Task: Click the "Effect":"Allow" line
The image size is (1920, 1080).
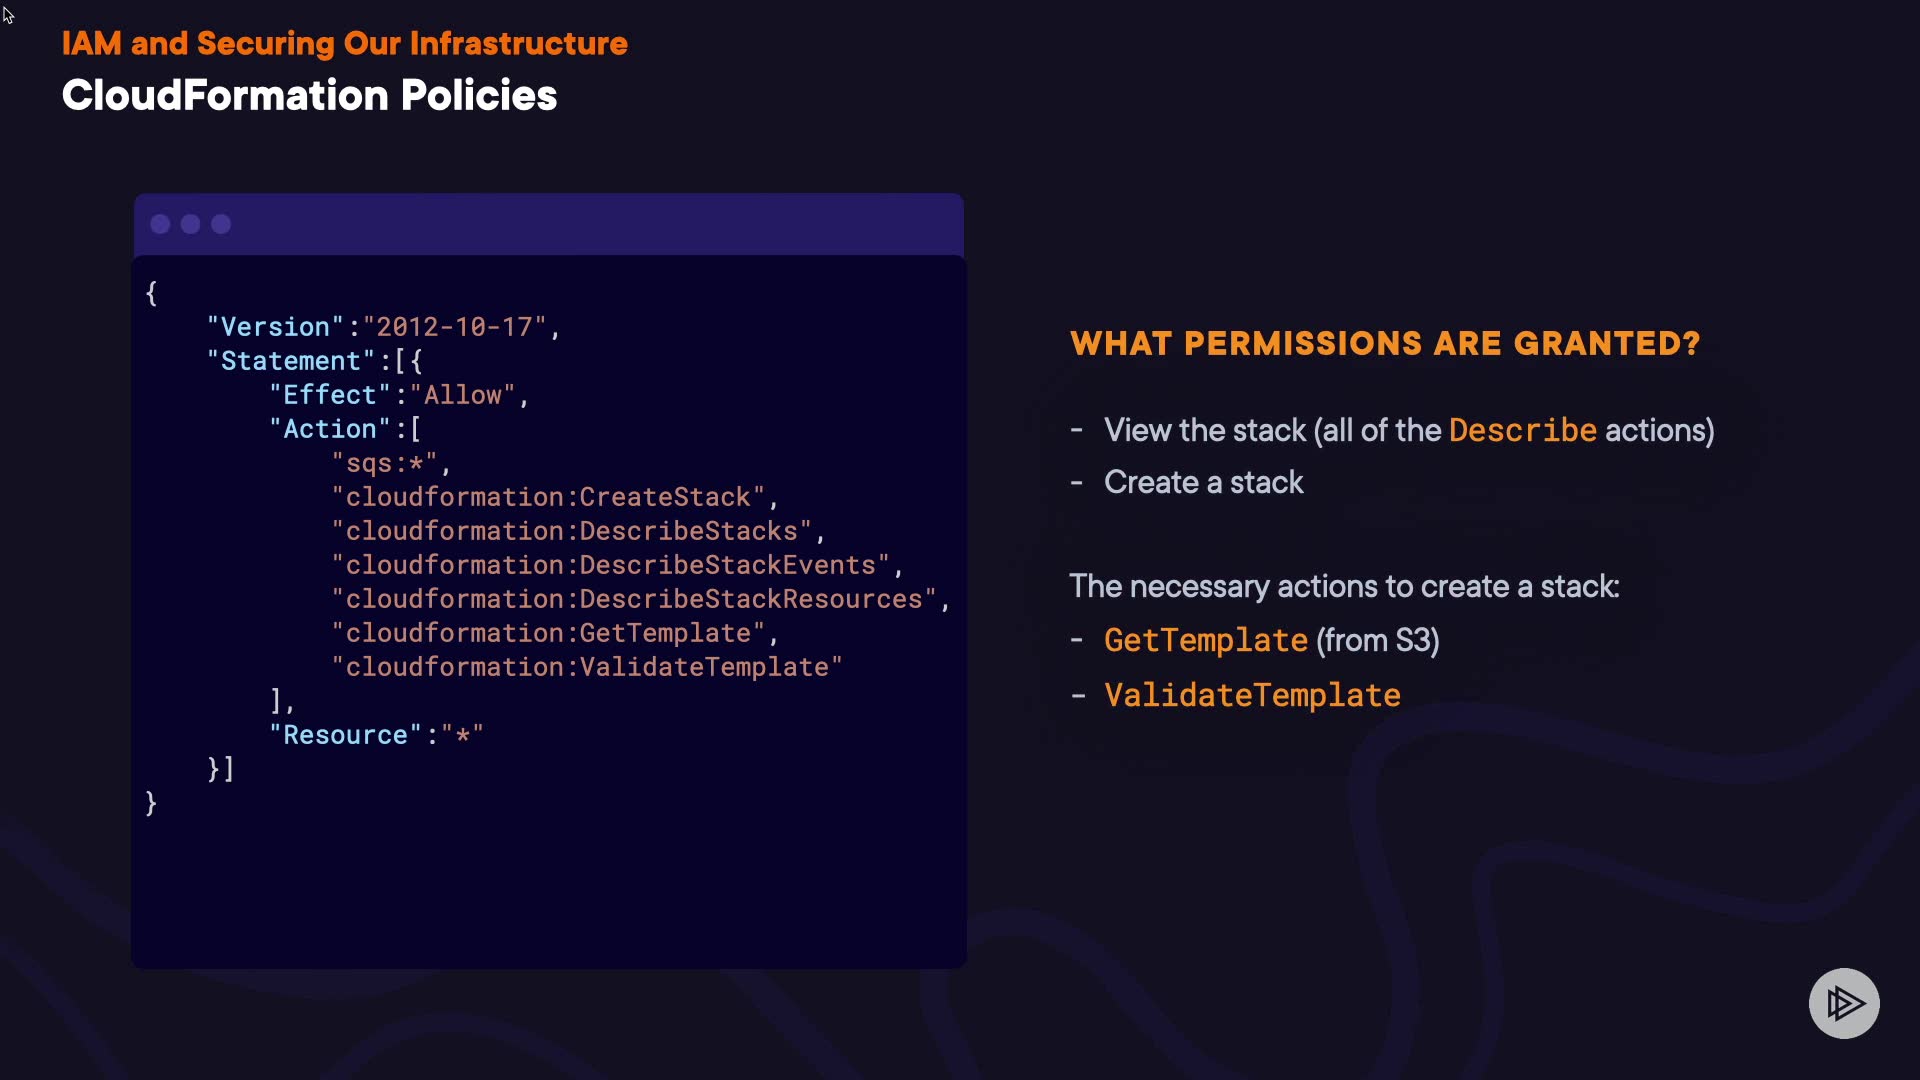Action: click(x=398, y=395)
